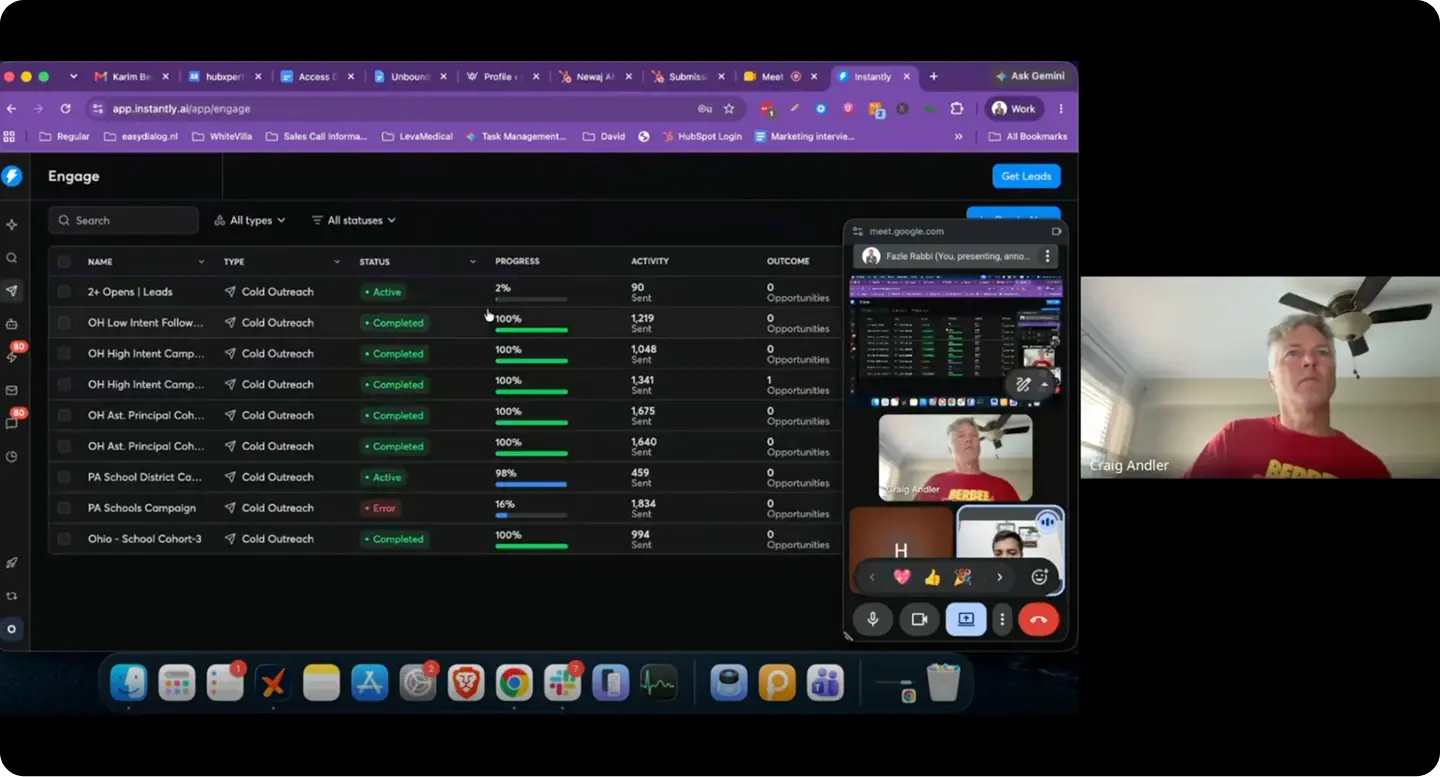The height and width of the screenshot is (777, 1440).
Task: Check the box for 2+ Opens | Leads
Action: 64,292
